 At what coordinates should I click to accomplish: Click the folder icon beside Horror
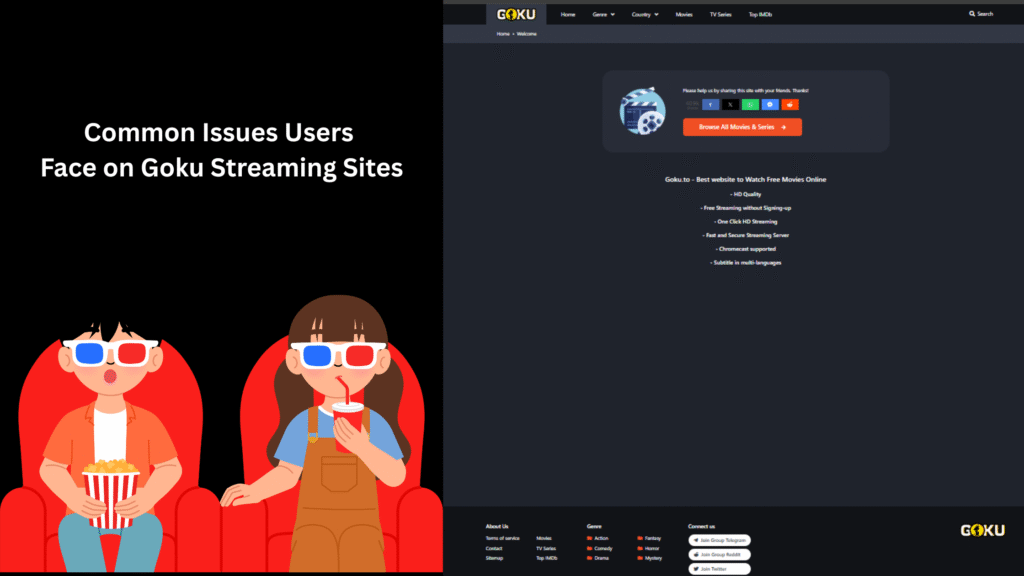(x=640, y=549)
